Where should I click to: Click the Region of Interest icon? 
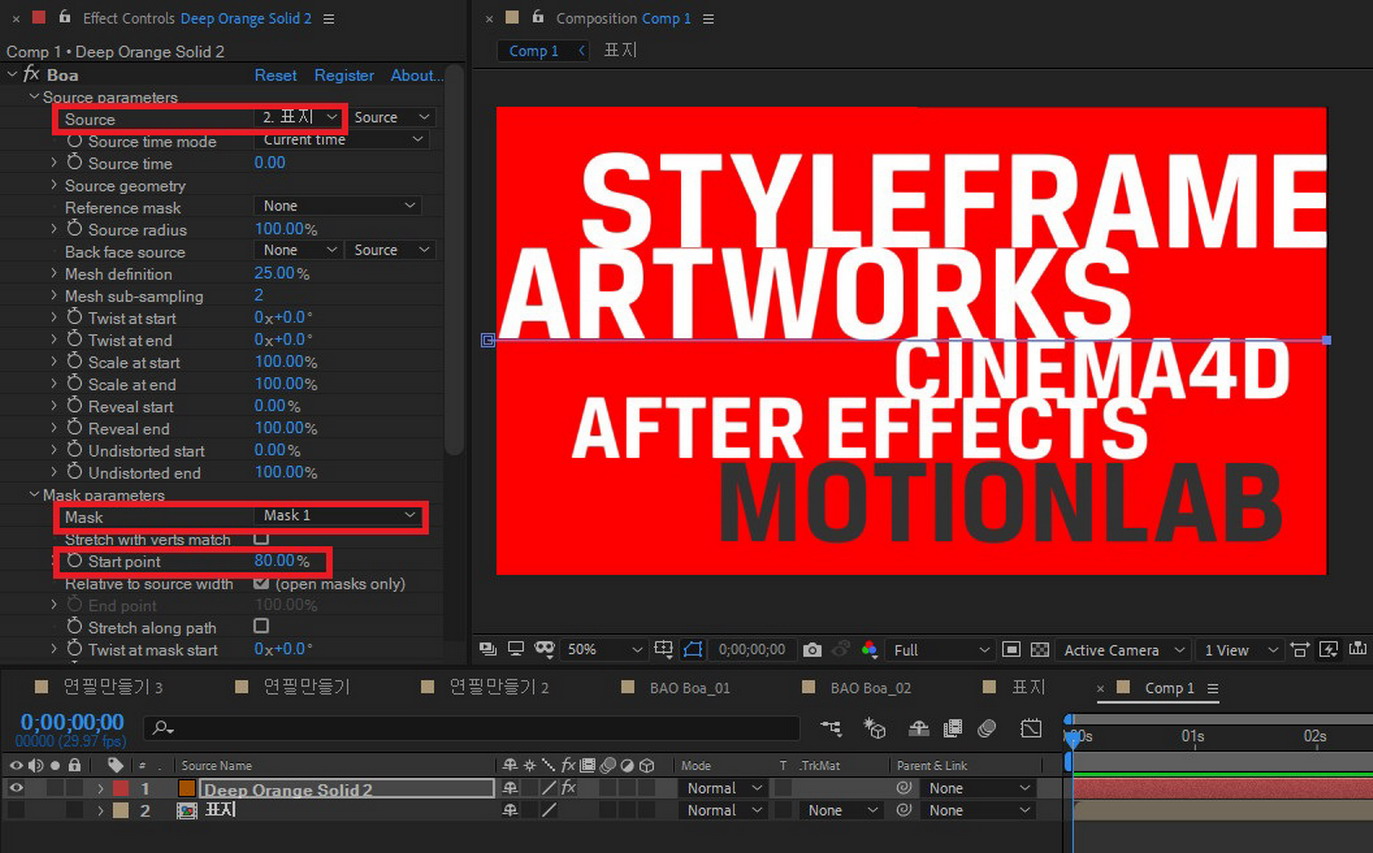coord(1011,650)
